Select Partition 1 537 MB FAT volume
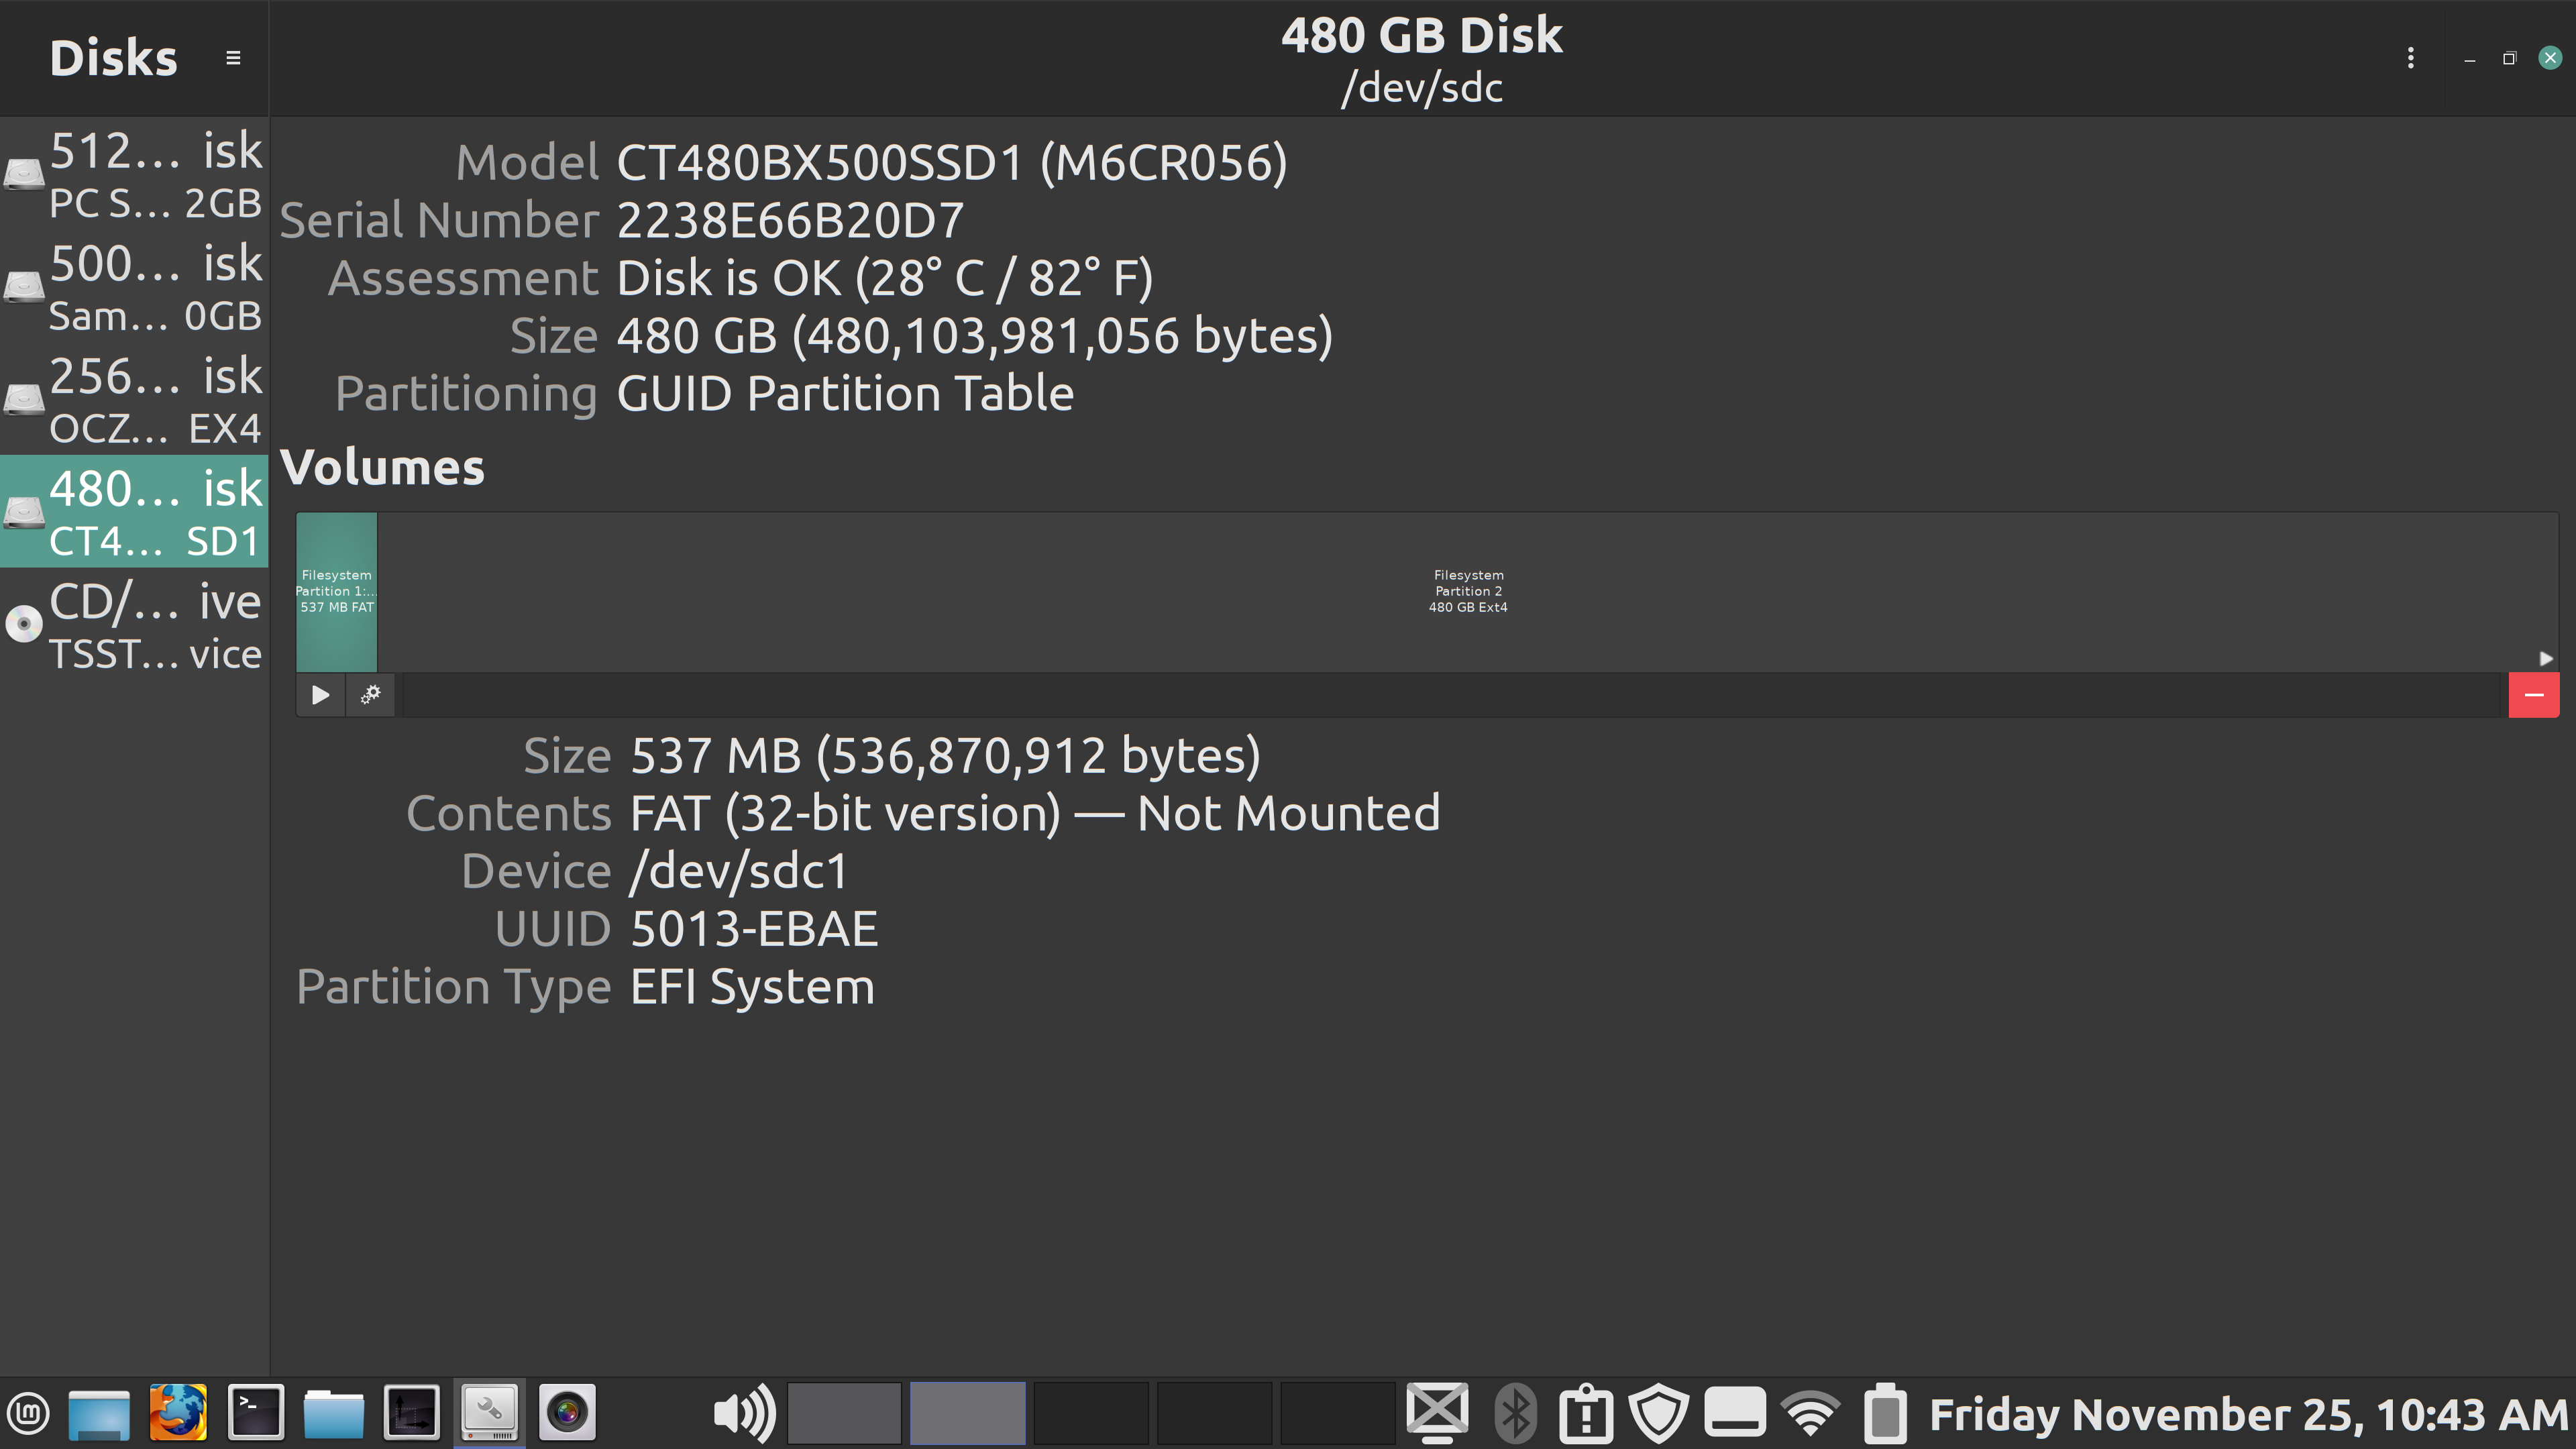2576x1449 pixels. click(336, 591)
